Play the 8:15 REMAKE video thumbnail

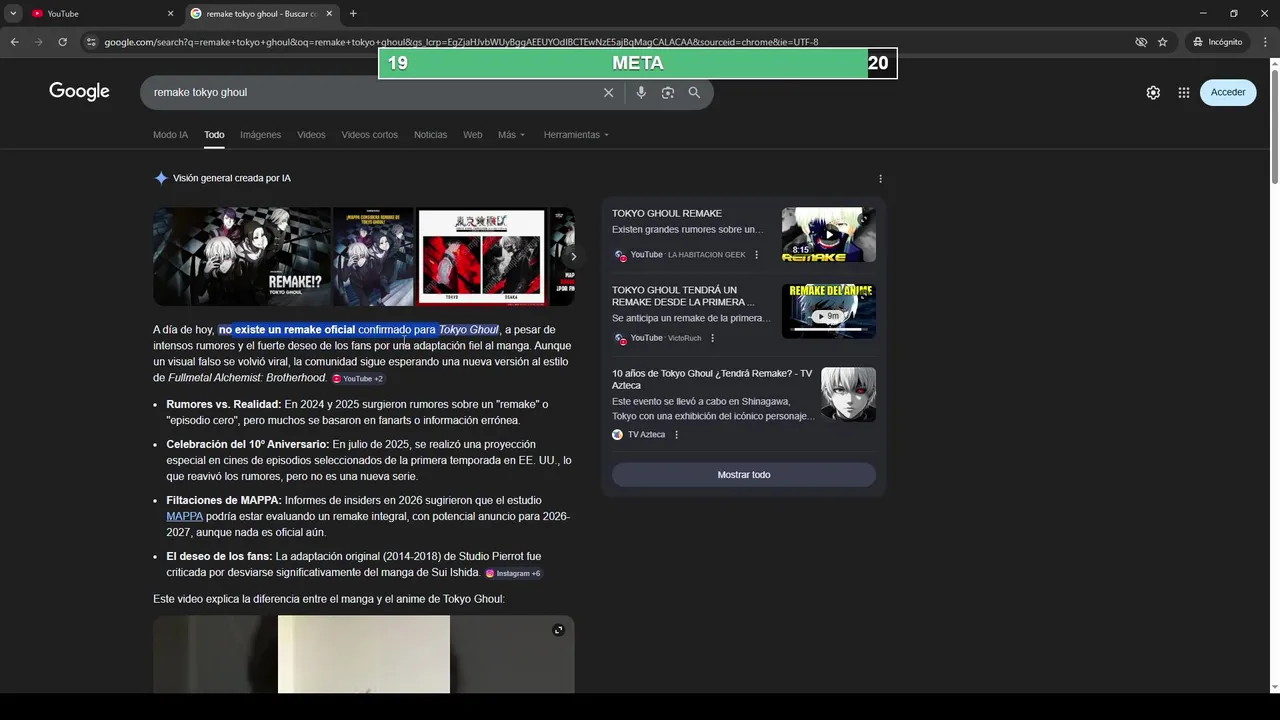tap(828, 235)
